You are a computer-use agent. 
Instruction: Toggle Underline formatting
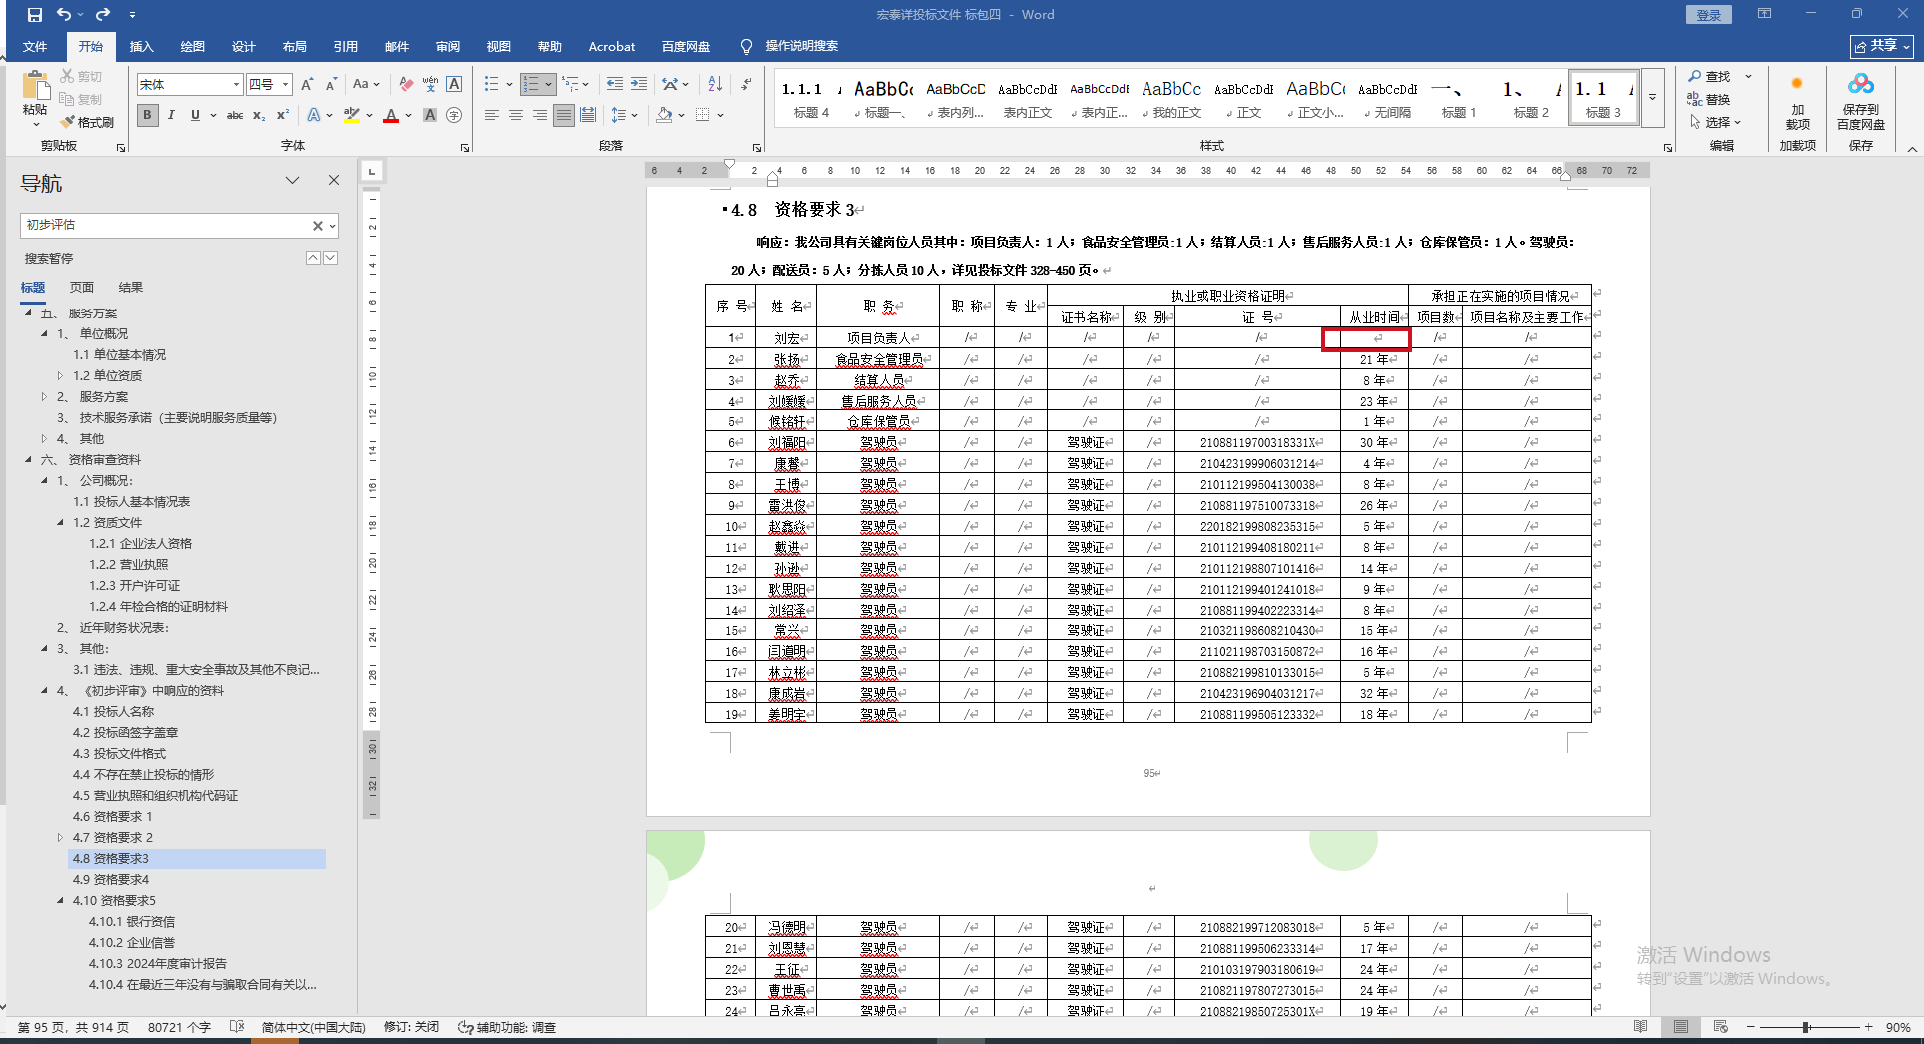click(x=195, y=116)
